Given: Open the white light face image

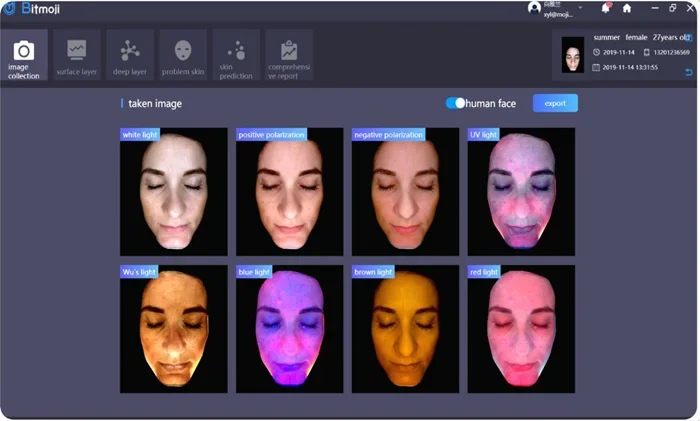Looking at the screenshot, I should click(173, 191).
